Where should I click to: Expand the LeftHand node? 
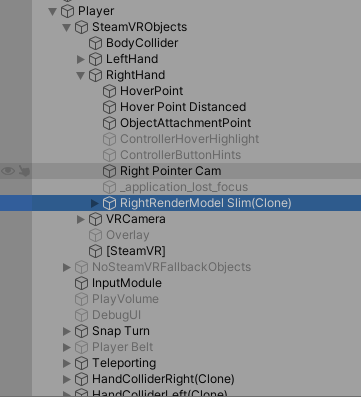point(81,59)
